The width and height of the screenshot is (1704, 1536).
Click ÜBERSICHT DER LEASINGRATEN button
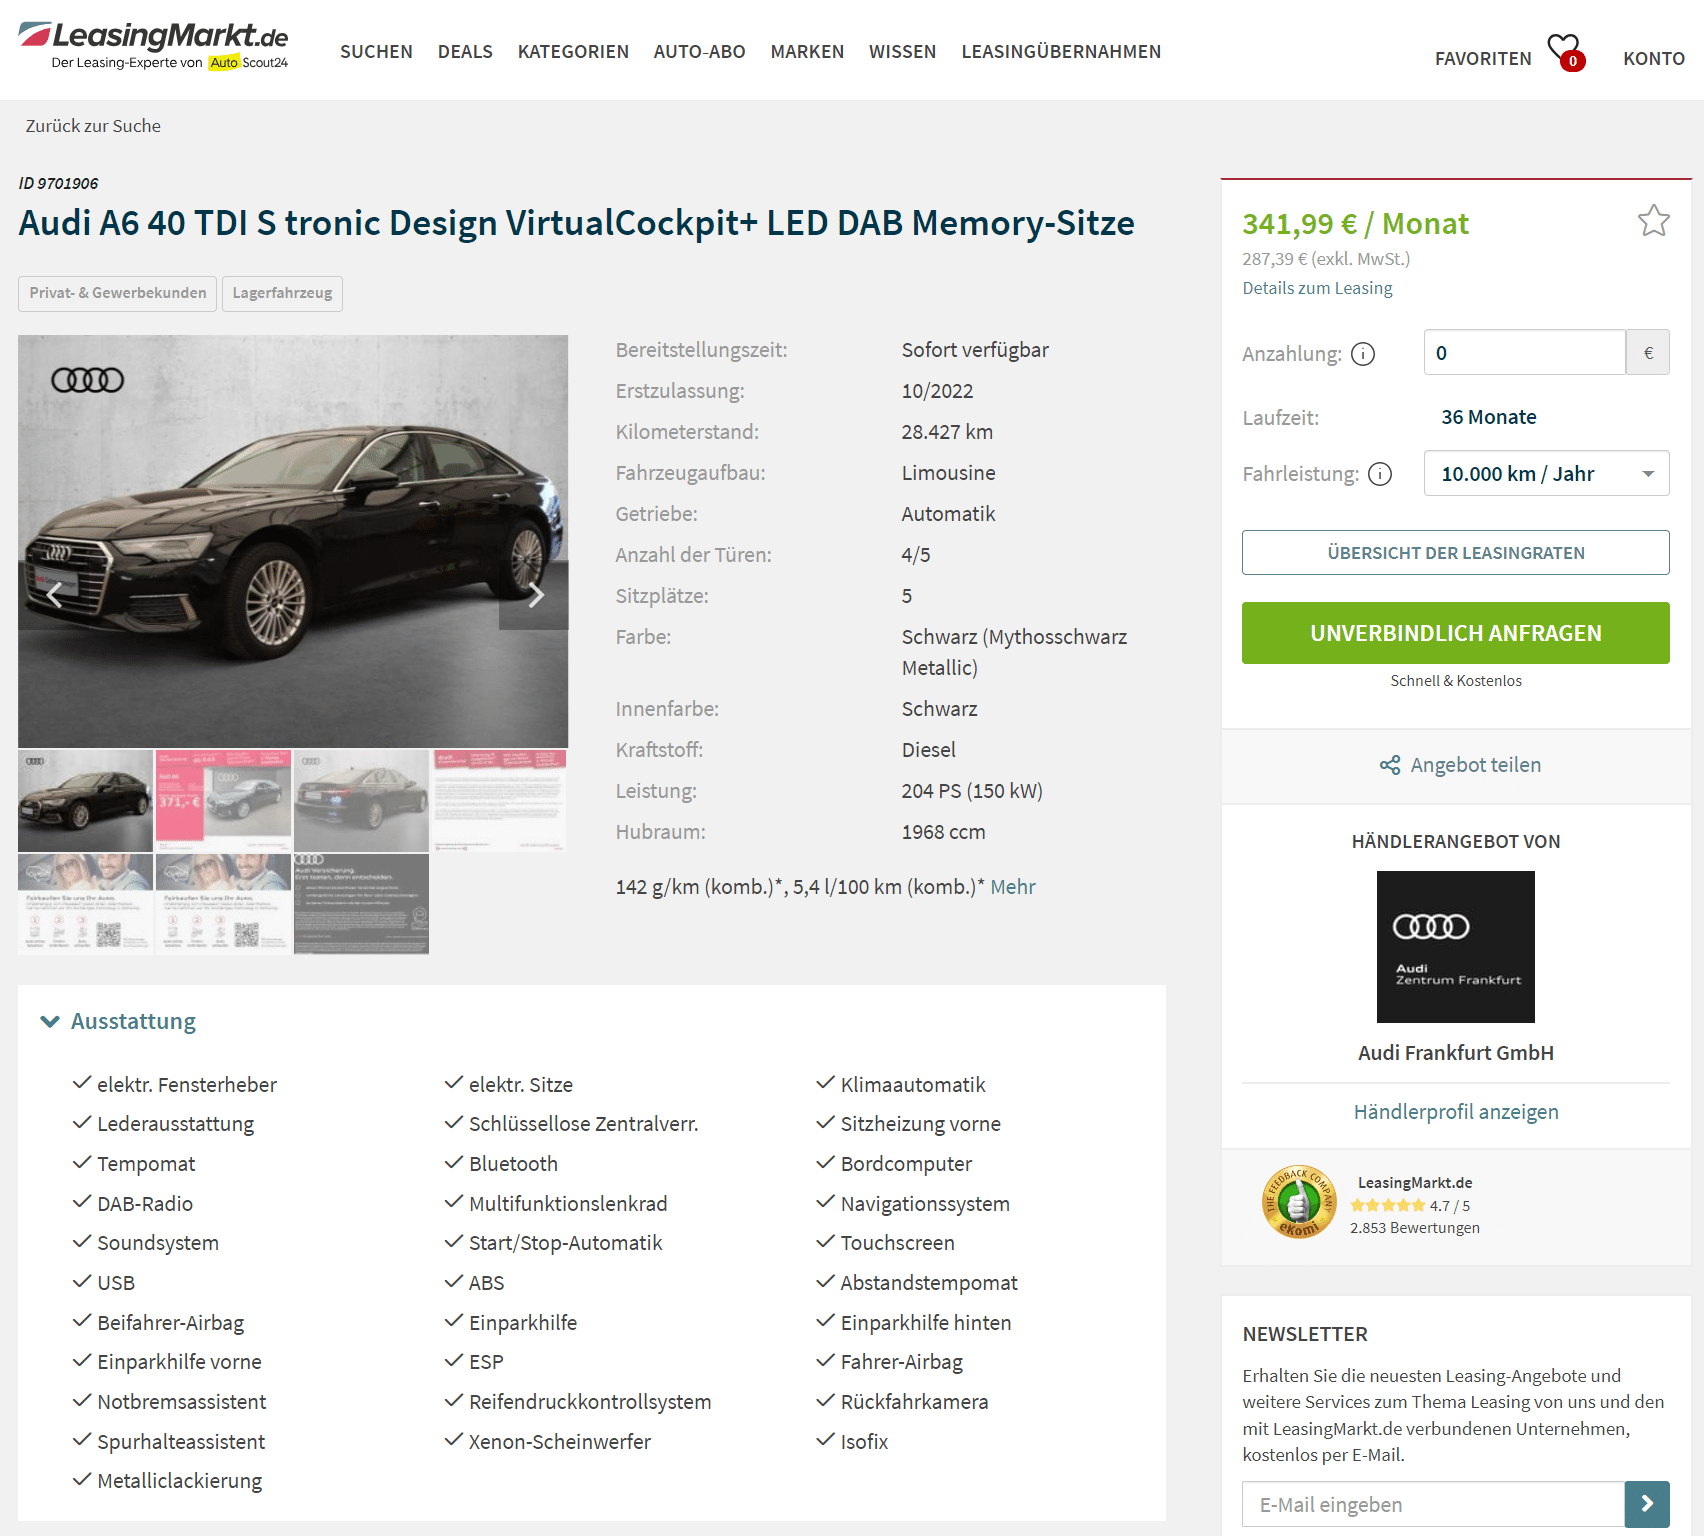(x=1456, y=552)
